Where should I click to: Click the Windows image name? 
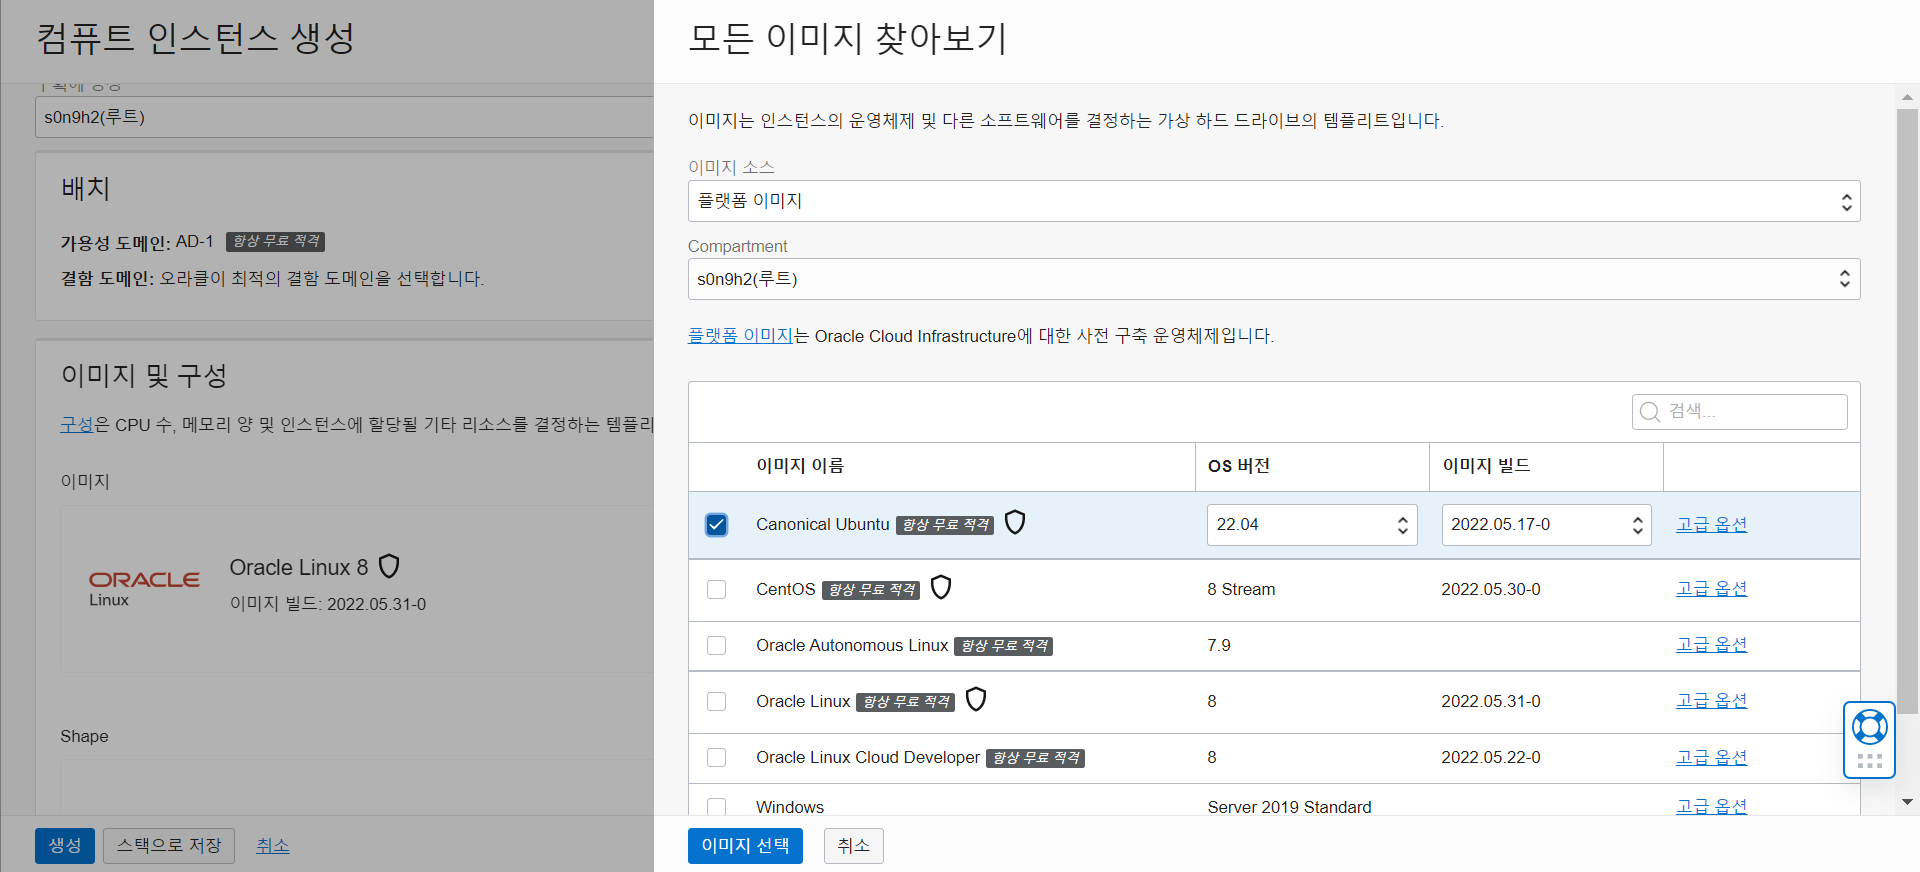coord(790,807)
